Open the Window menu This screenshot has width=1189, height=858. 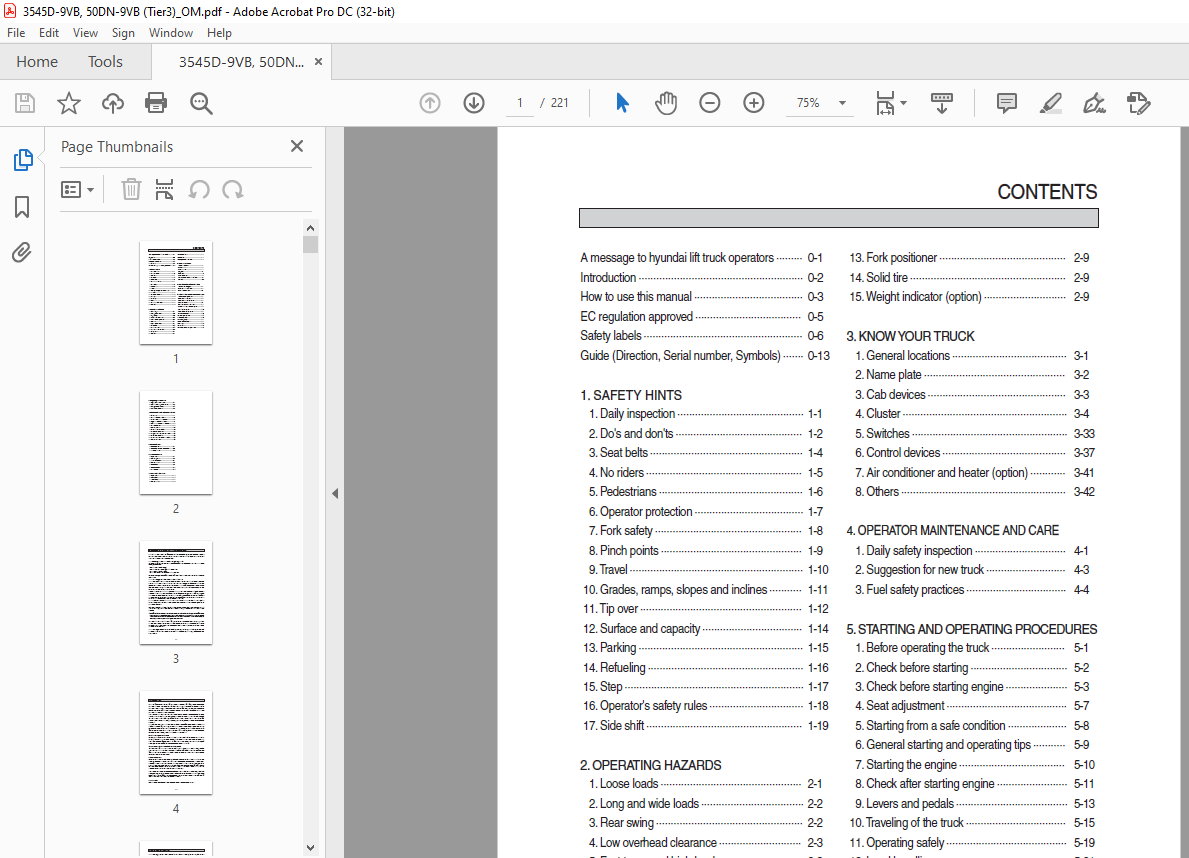point(171,33)
